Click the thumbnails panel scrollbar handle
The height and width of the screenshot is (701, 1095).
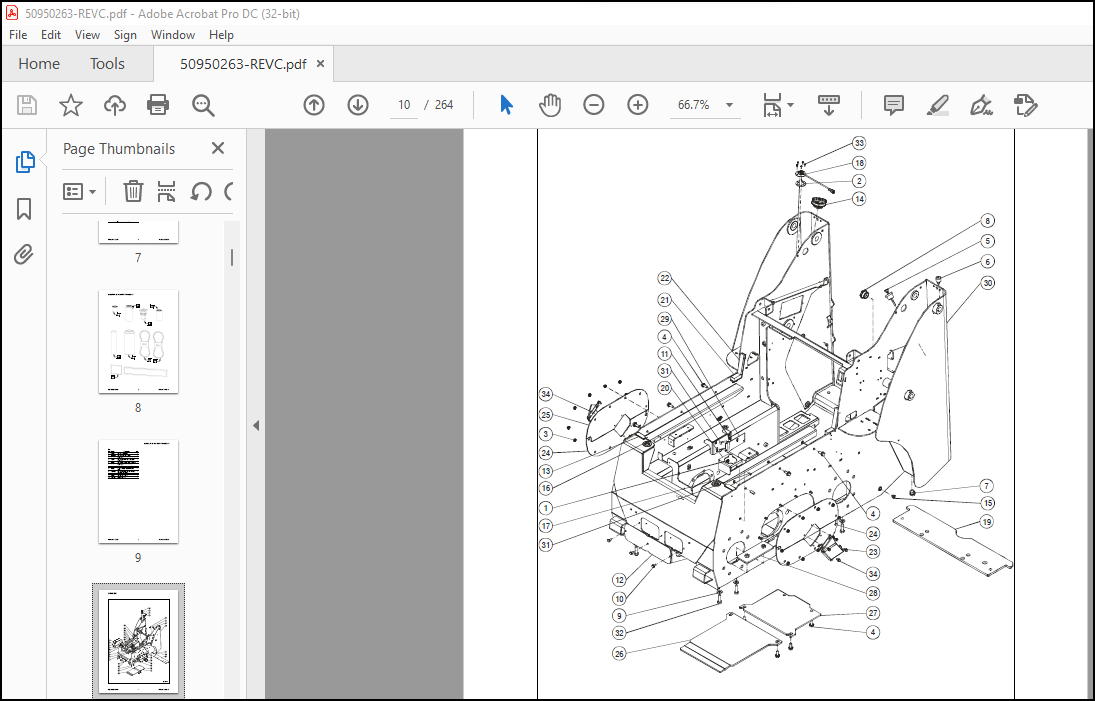coord(232,258)
